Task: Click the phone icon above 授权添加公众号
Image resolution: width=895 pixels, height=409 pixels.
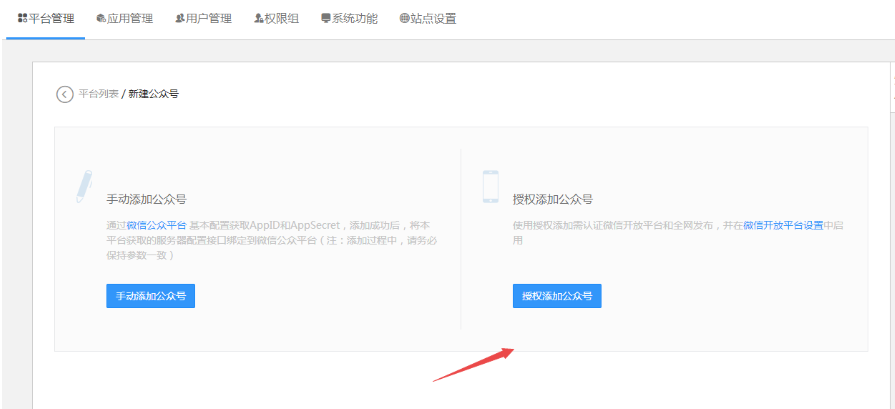Action: click(x=490, y=187)
